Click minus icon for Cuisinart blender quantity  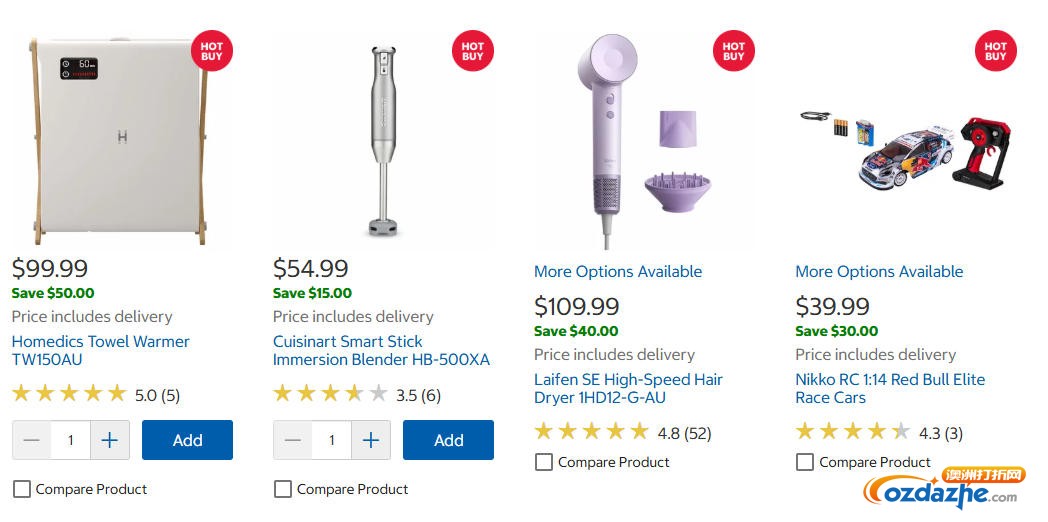coord(293,440)
